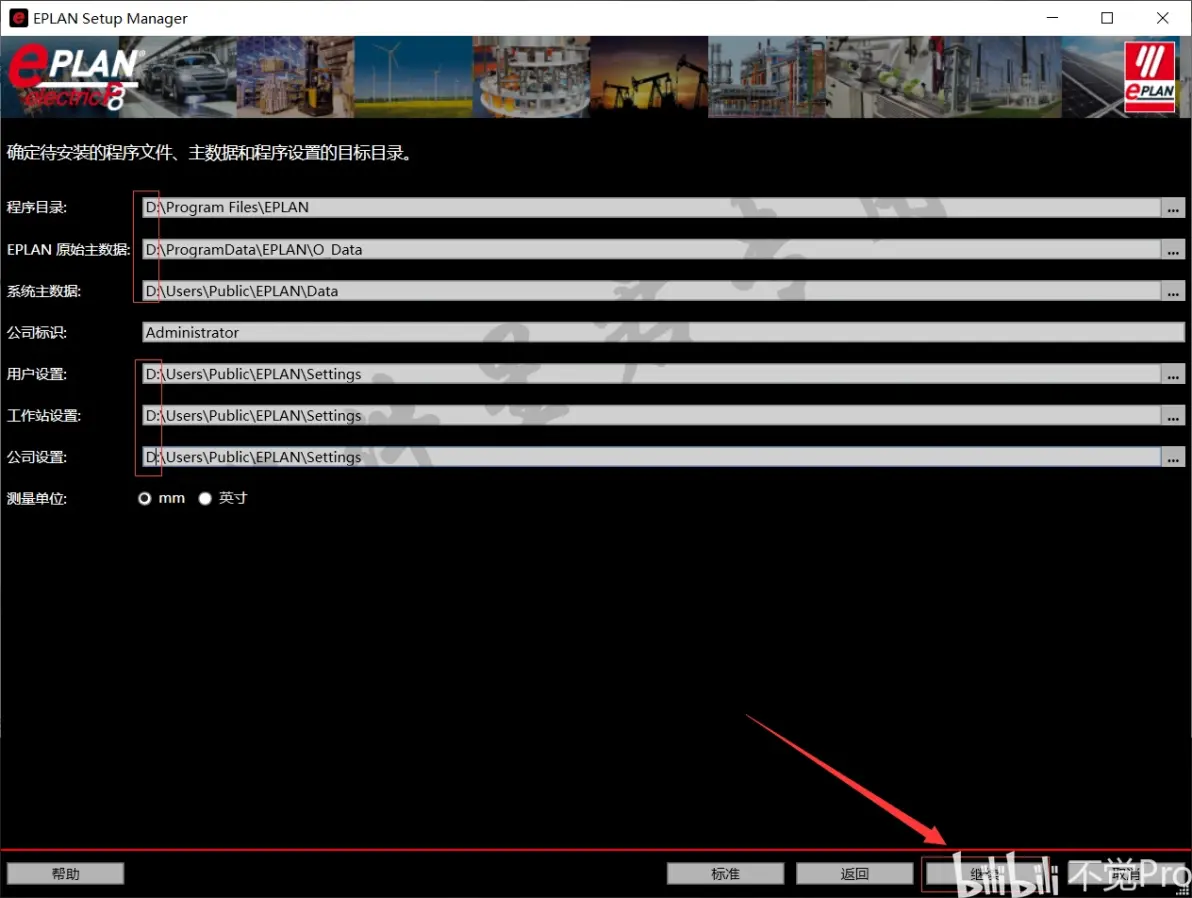Browse for the 程序目录 folder

pyautogui.click(x=1173, y=208)
